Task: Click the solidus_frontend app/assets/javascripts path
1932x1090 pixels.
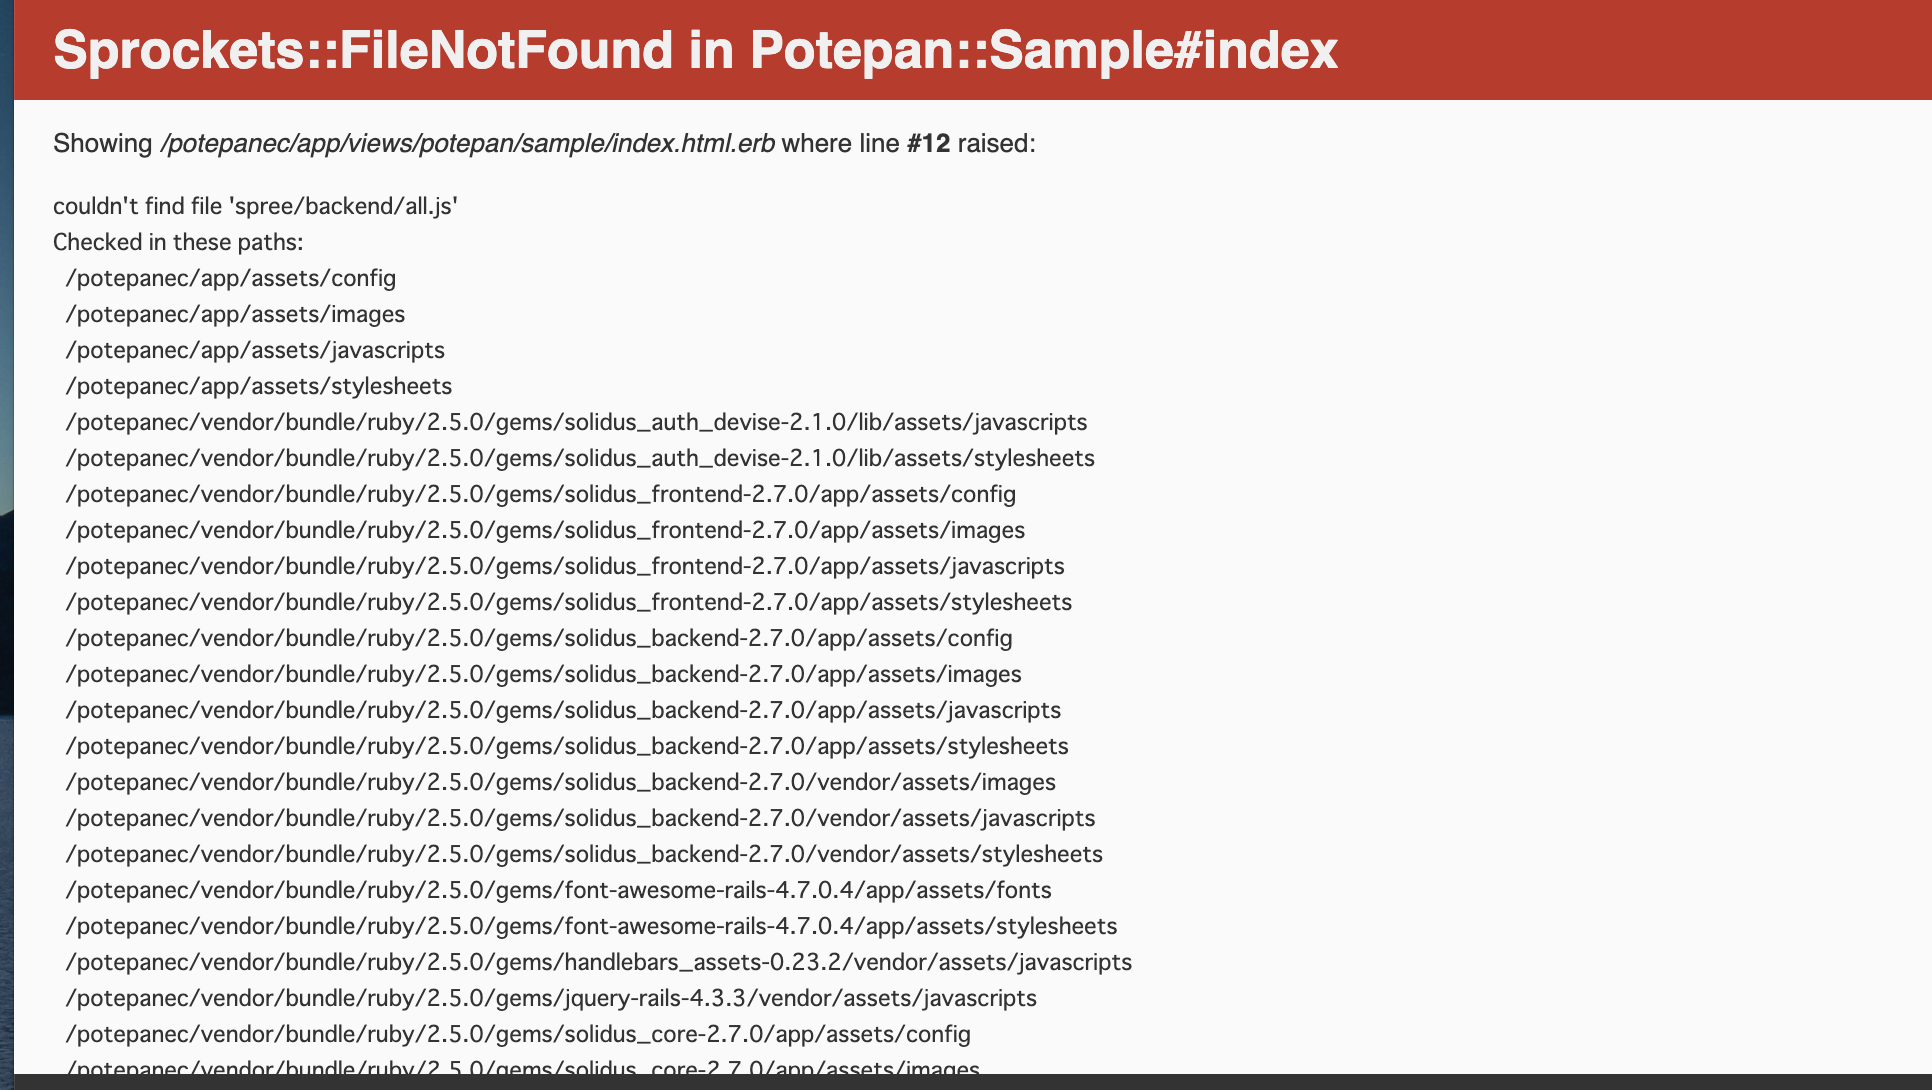Action: coord(565,566)
